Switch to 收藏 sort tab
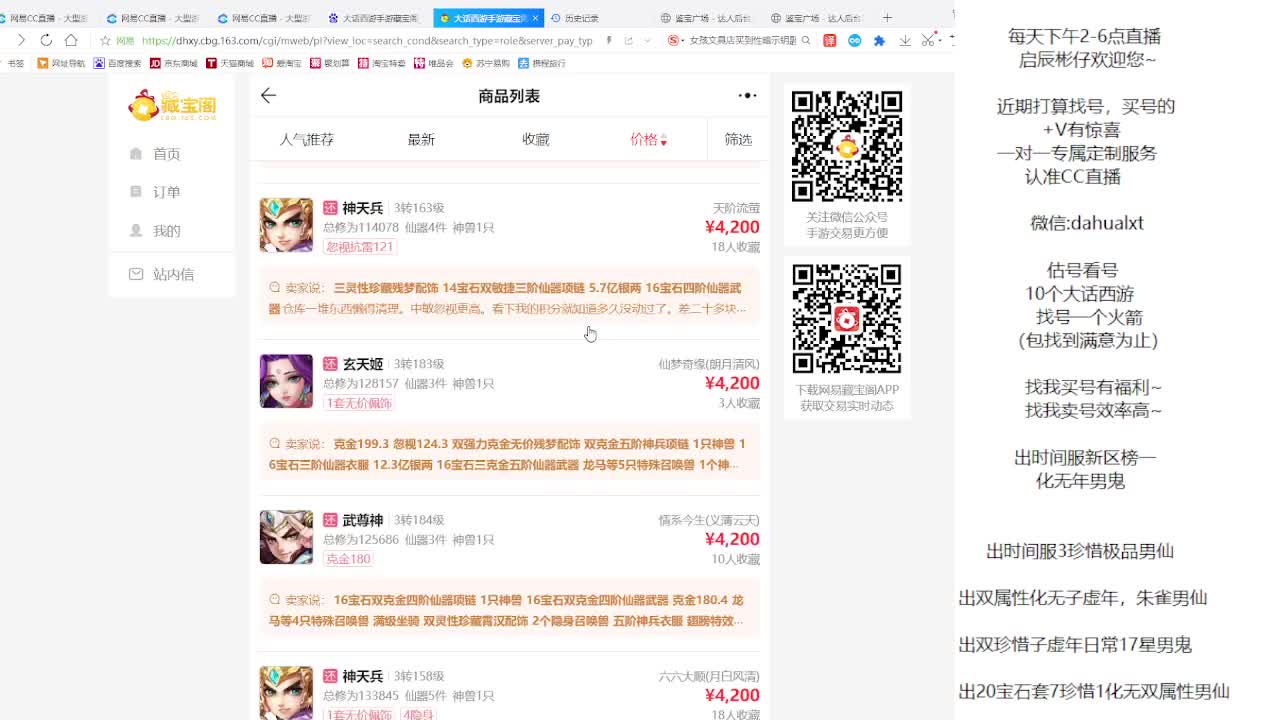Screen dimensions: 1280x720 click(x=535, y=140)
